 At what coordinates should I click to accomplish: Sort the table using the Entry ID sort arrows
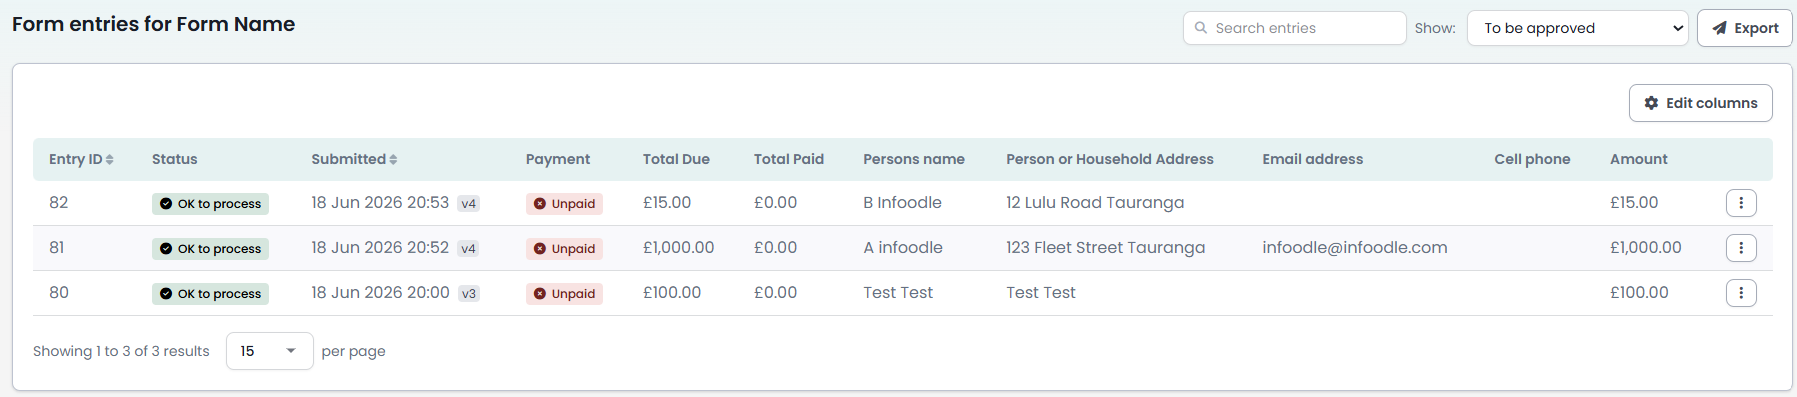110,160
